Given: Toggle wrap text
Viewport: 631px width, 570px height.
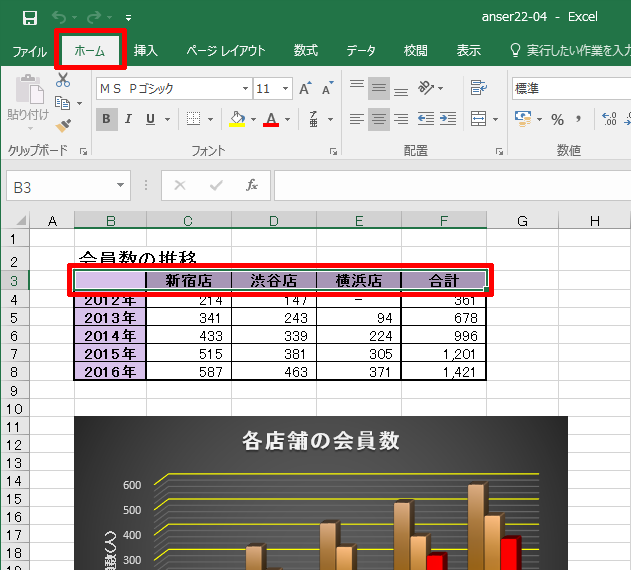Looking at the screenshot, I should pos(478,88).
